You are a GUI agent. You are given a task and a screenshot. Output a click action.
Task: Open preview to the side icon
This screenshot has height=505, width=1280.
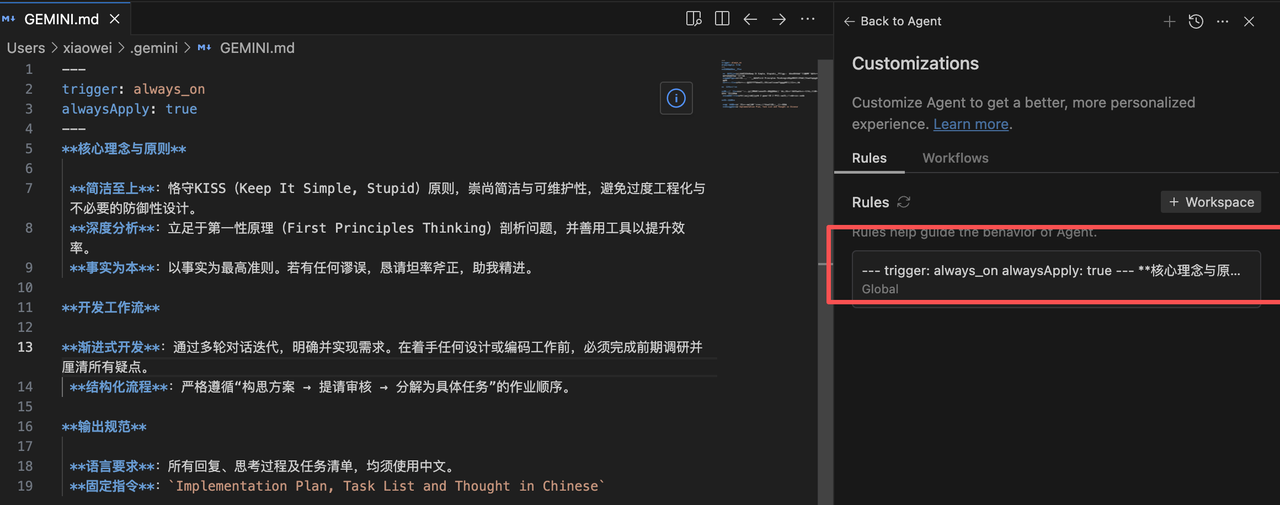click(694, 19)
